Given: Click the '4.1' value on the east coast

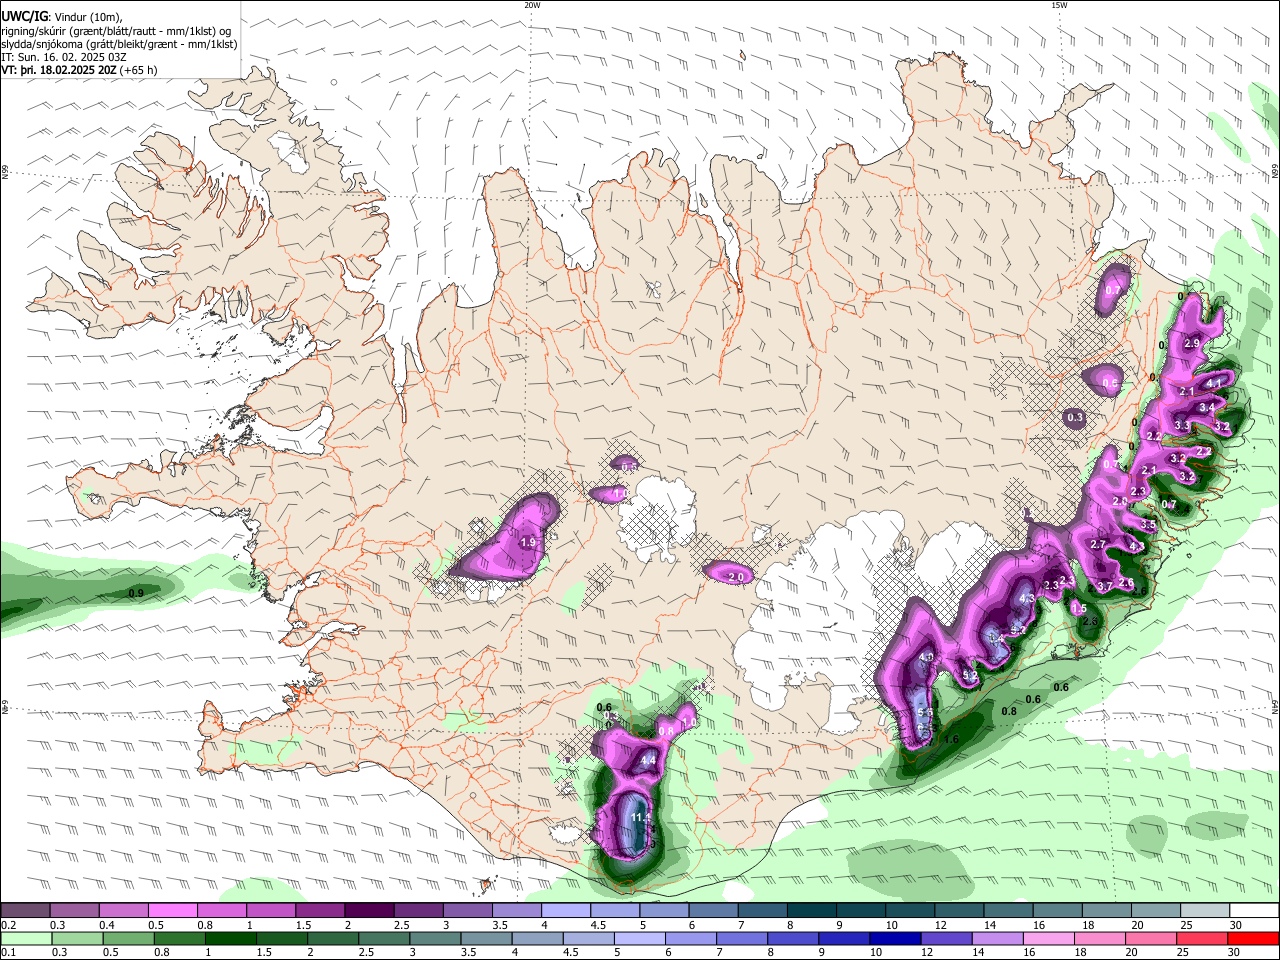Looking at the screenshot, I should (1214, 383).
